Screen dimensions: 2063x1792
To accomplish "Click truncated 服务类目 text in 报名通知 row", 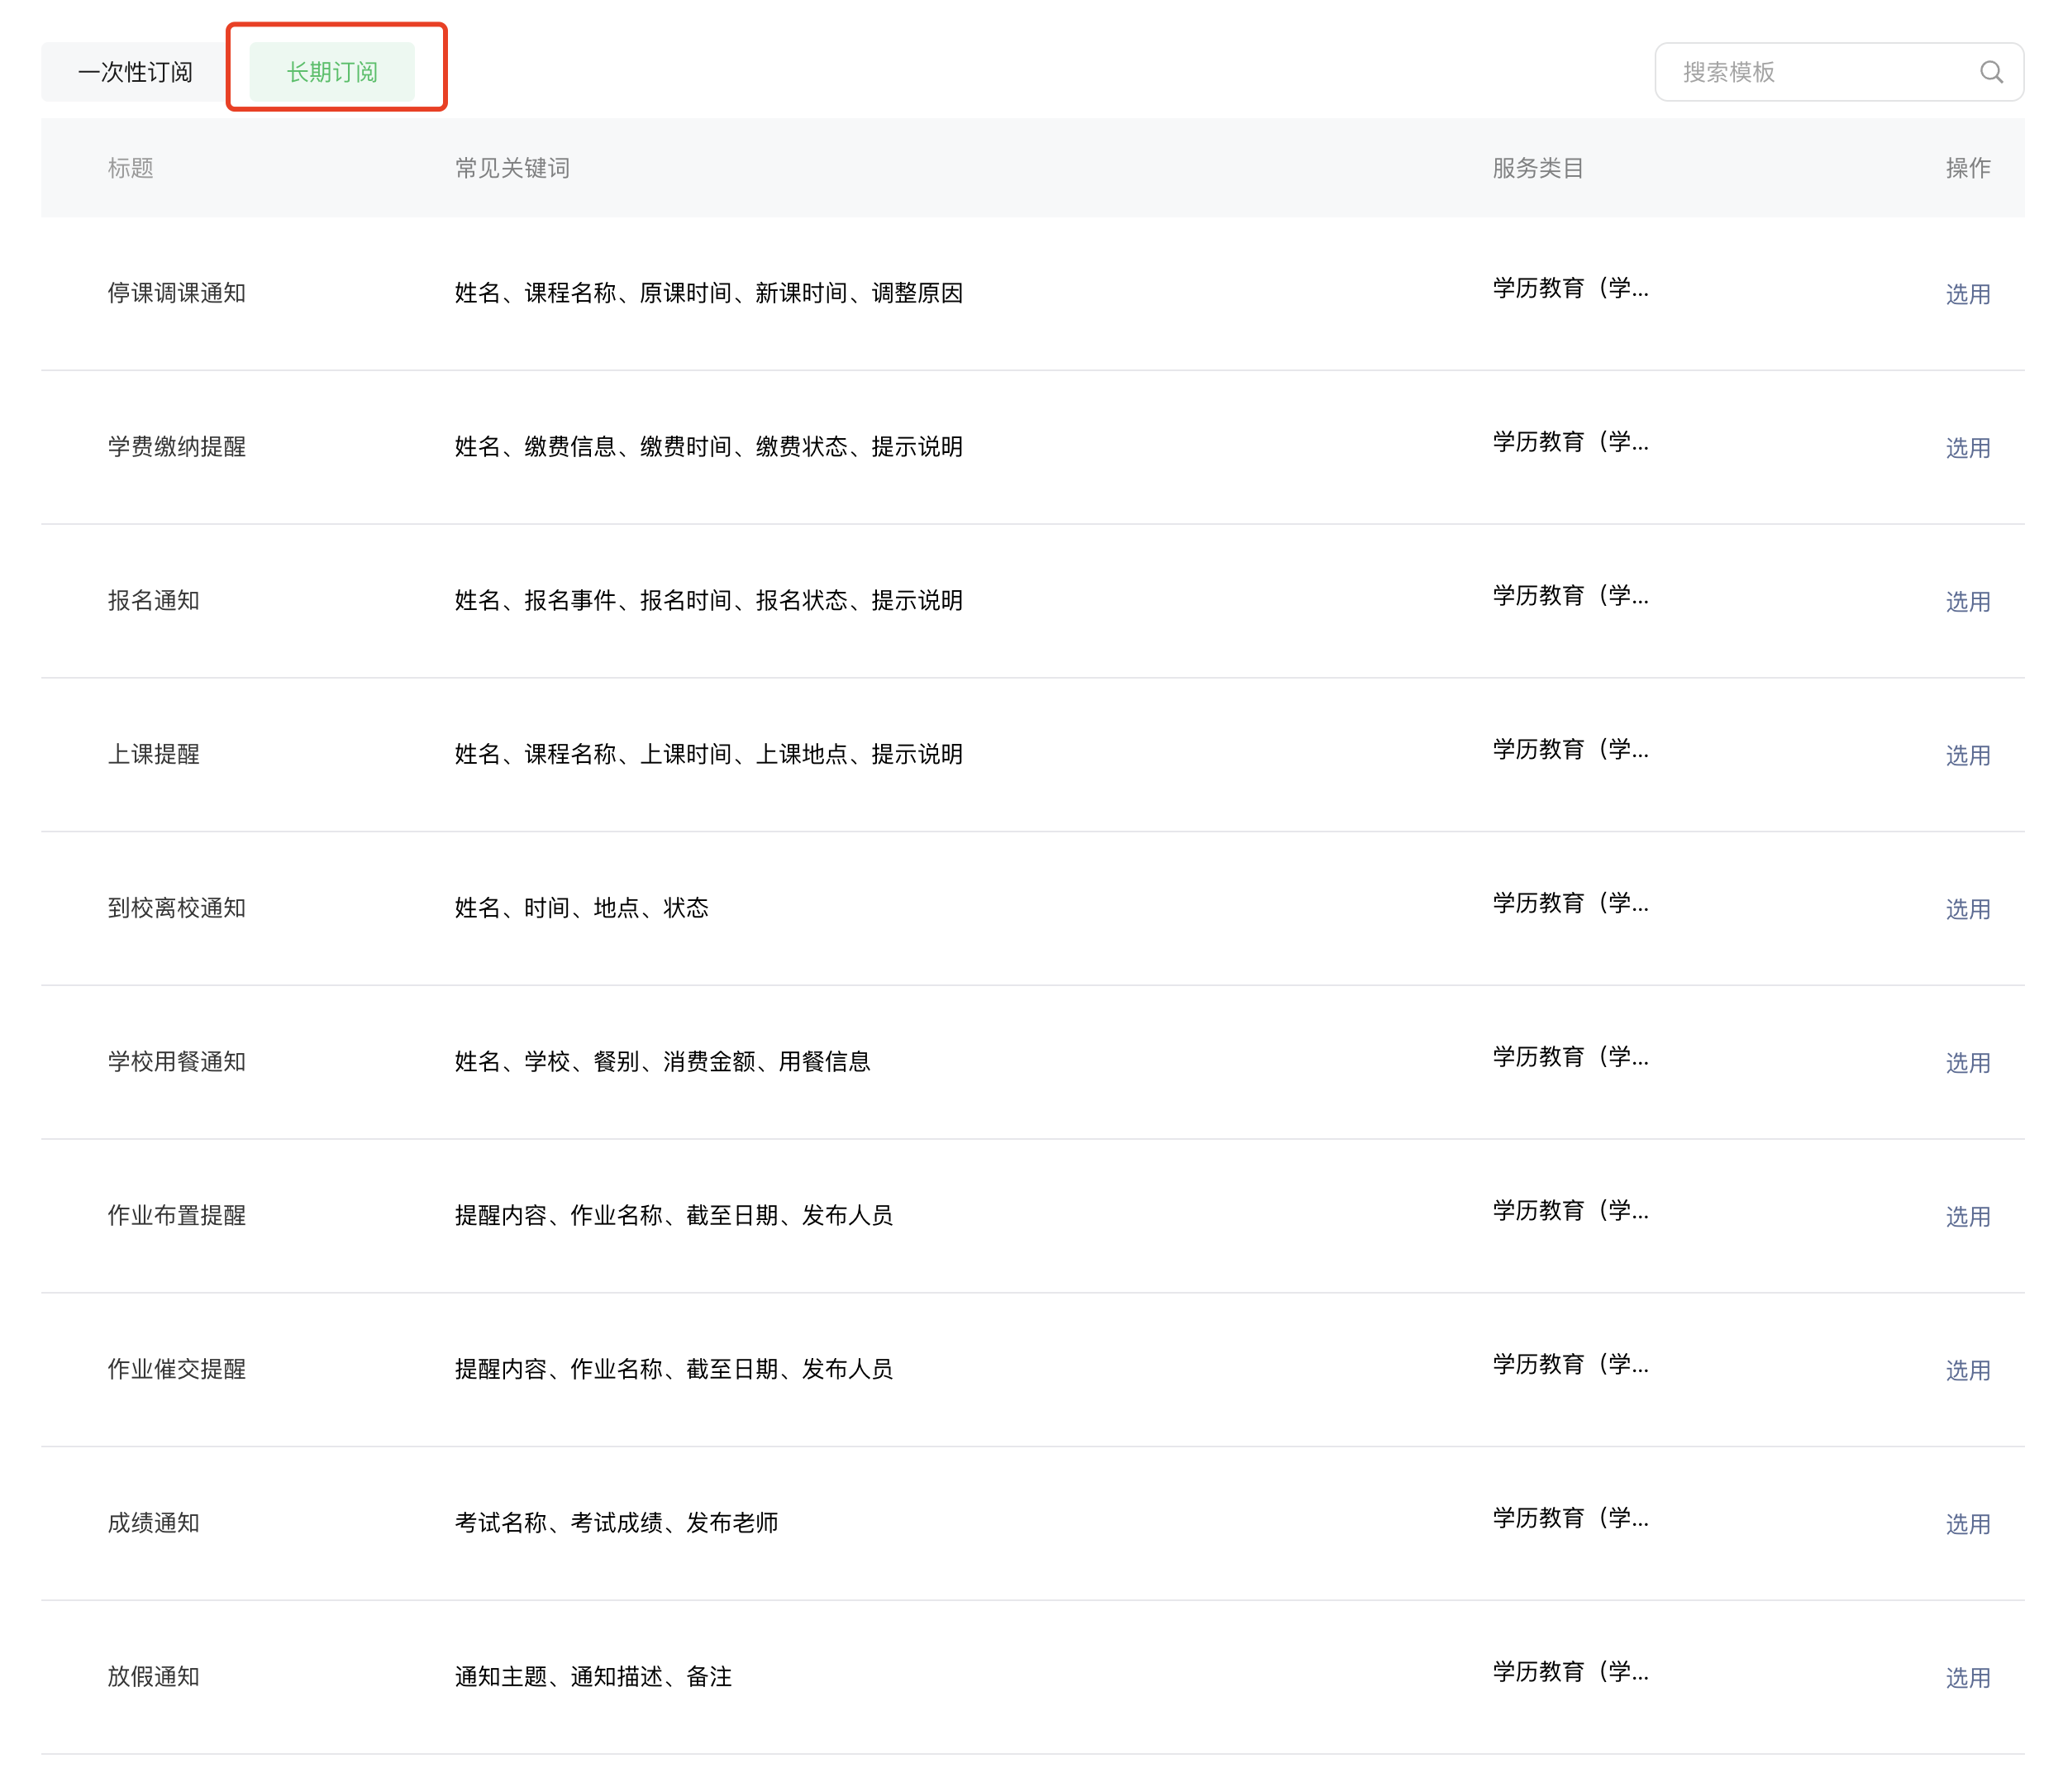I will click(1570, 596).
